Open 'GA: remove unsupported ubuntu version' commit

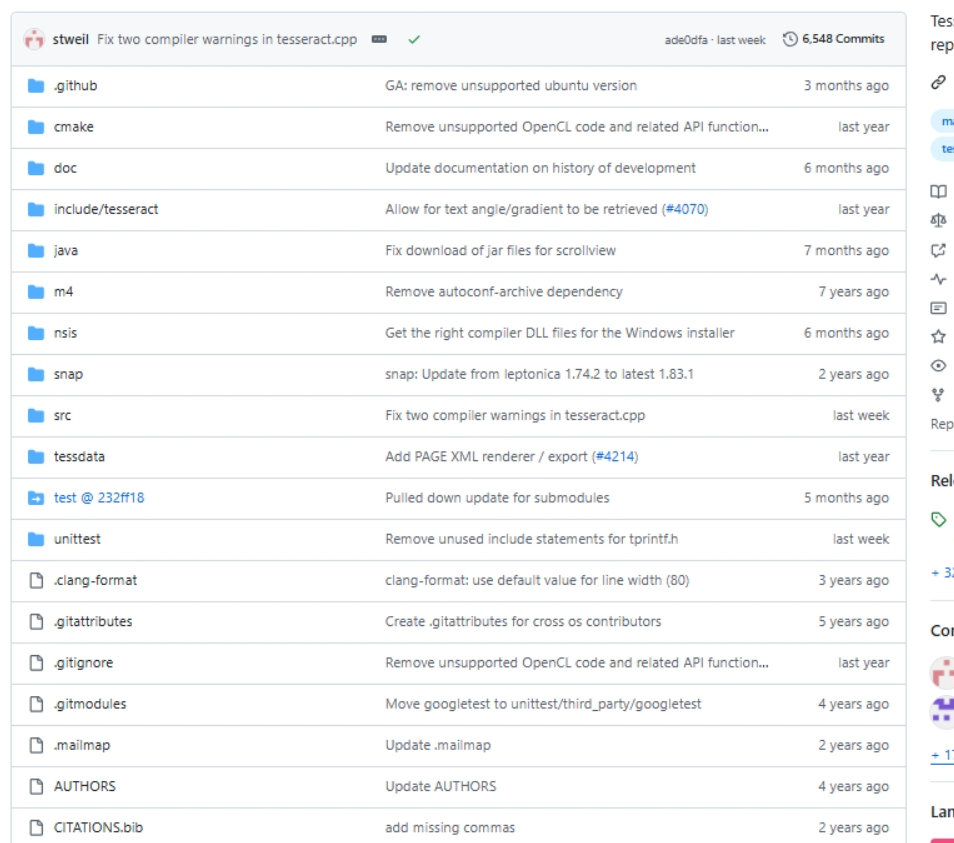[510, 86]
